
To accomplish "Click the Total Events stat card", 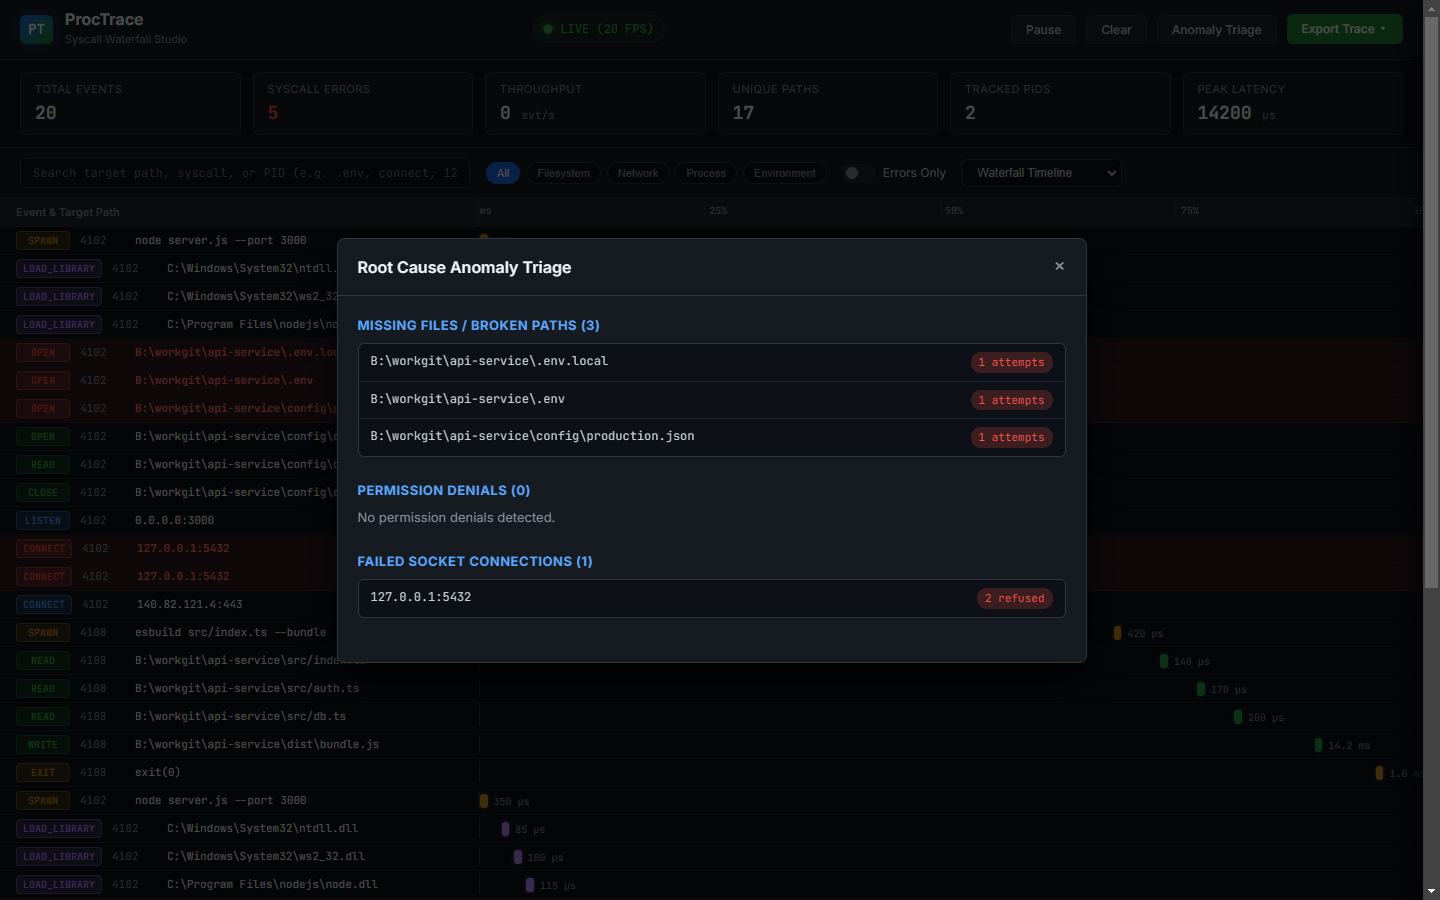I will tap(130, 103).
